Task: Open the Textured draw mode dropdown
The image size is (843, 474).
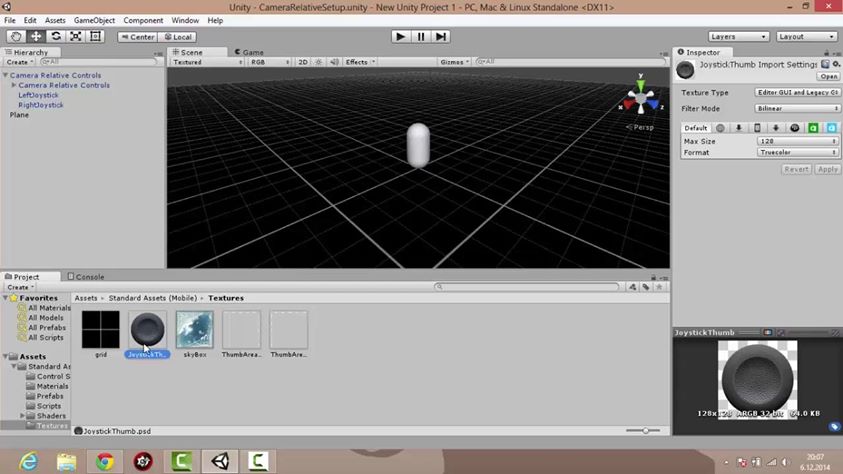Action: pyautogui.click(x=207, y=62)
